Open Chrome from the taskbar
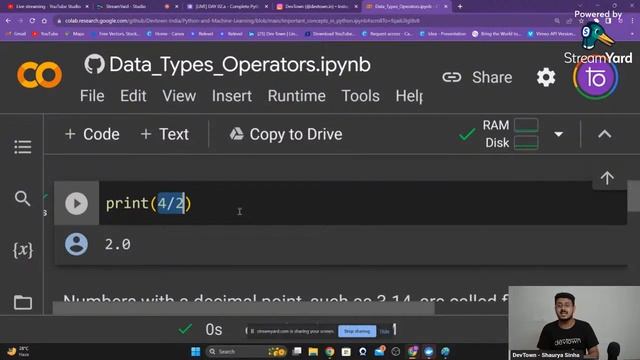 (329, 351)
